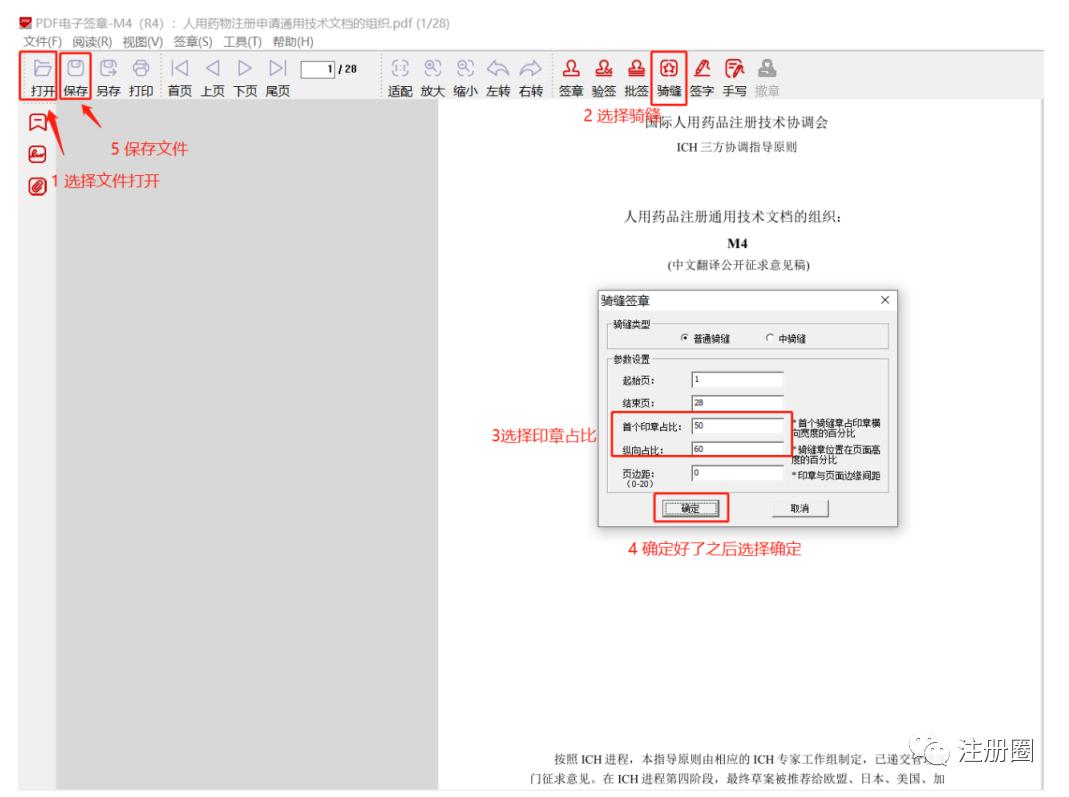Open the 手写 handwriting tool
This screenshot has width=1069, height=797.
click(734, 69)
